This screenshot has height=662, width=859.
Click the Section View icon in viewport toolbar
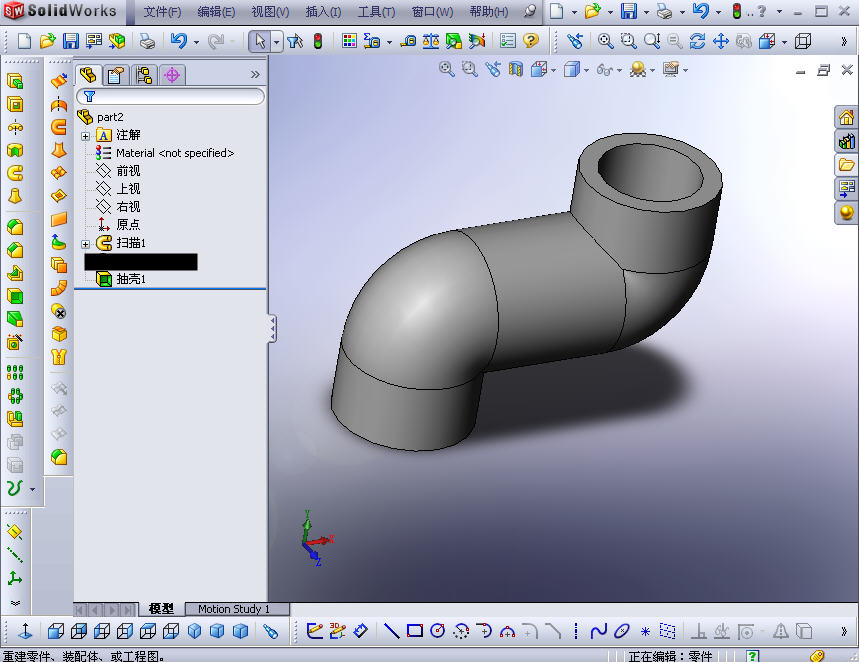click(x=516, y=69)
